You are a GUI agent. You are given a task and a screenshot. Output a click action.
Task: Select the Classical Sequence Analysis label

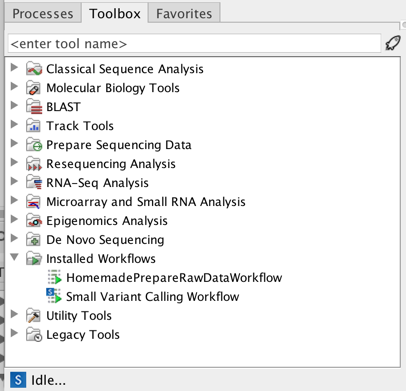pyautogui.click(x=125, y=69)
